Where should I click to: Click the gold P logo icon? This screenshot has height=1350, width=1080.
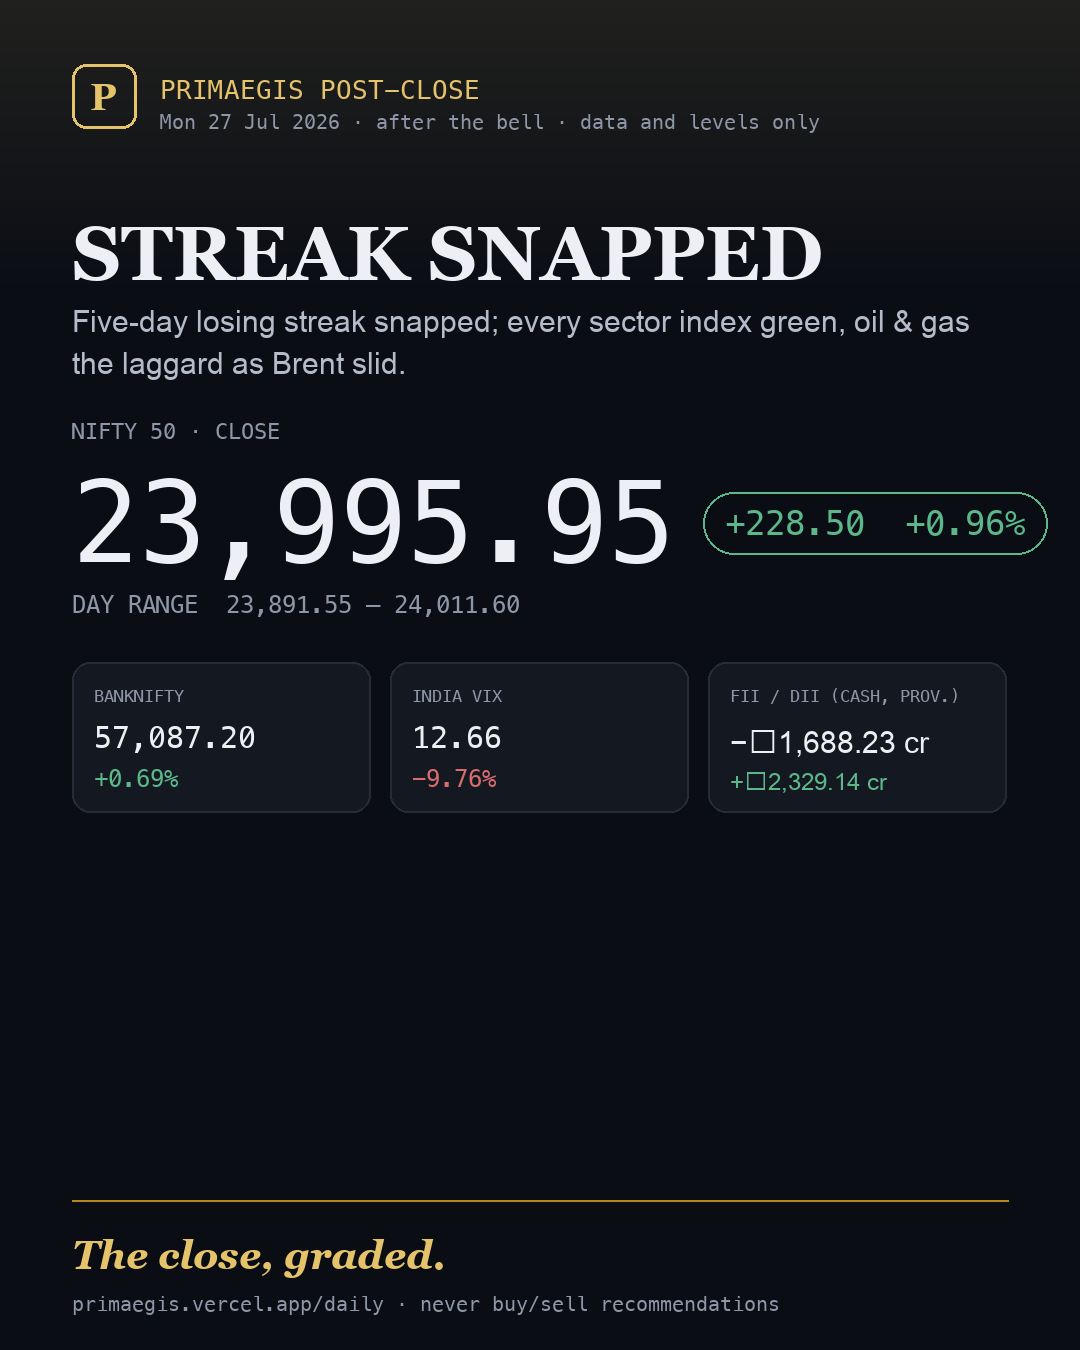(x=104, y=97)
